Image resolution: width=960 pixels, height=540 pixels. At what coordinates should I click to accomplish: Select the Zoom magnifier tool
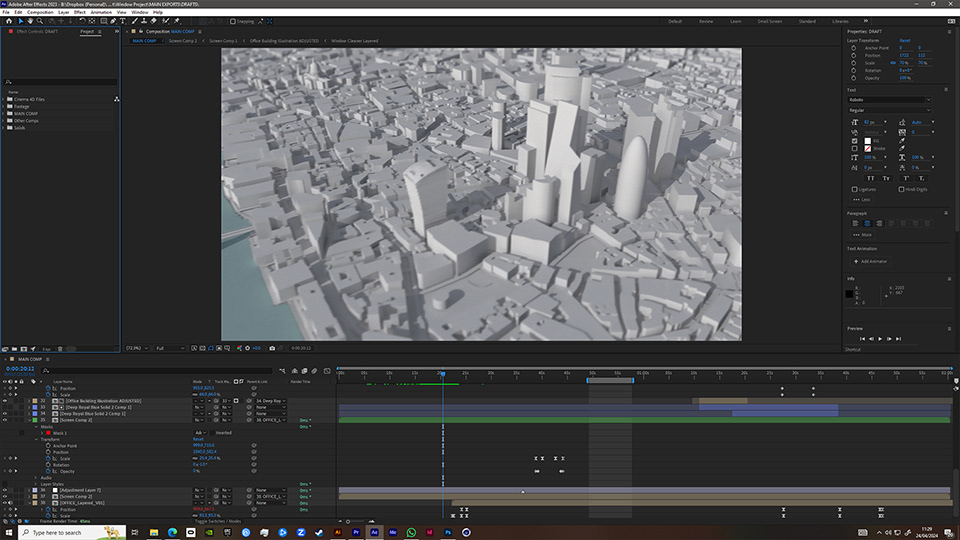coord(40,21)
